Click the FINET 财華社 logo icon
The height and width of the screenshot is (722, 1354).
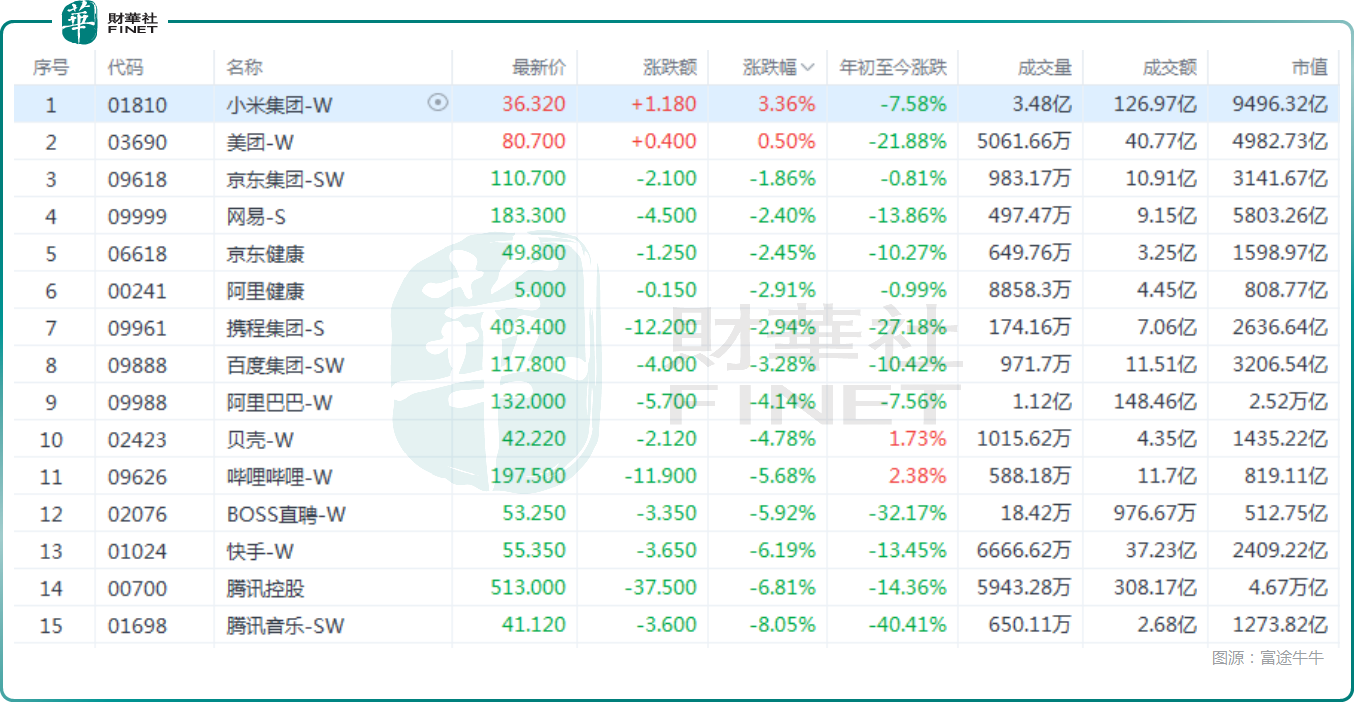tap(80, 22)
